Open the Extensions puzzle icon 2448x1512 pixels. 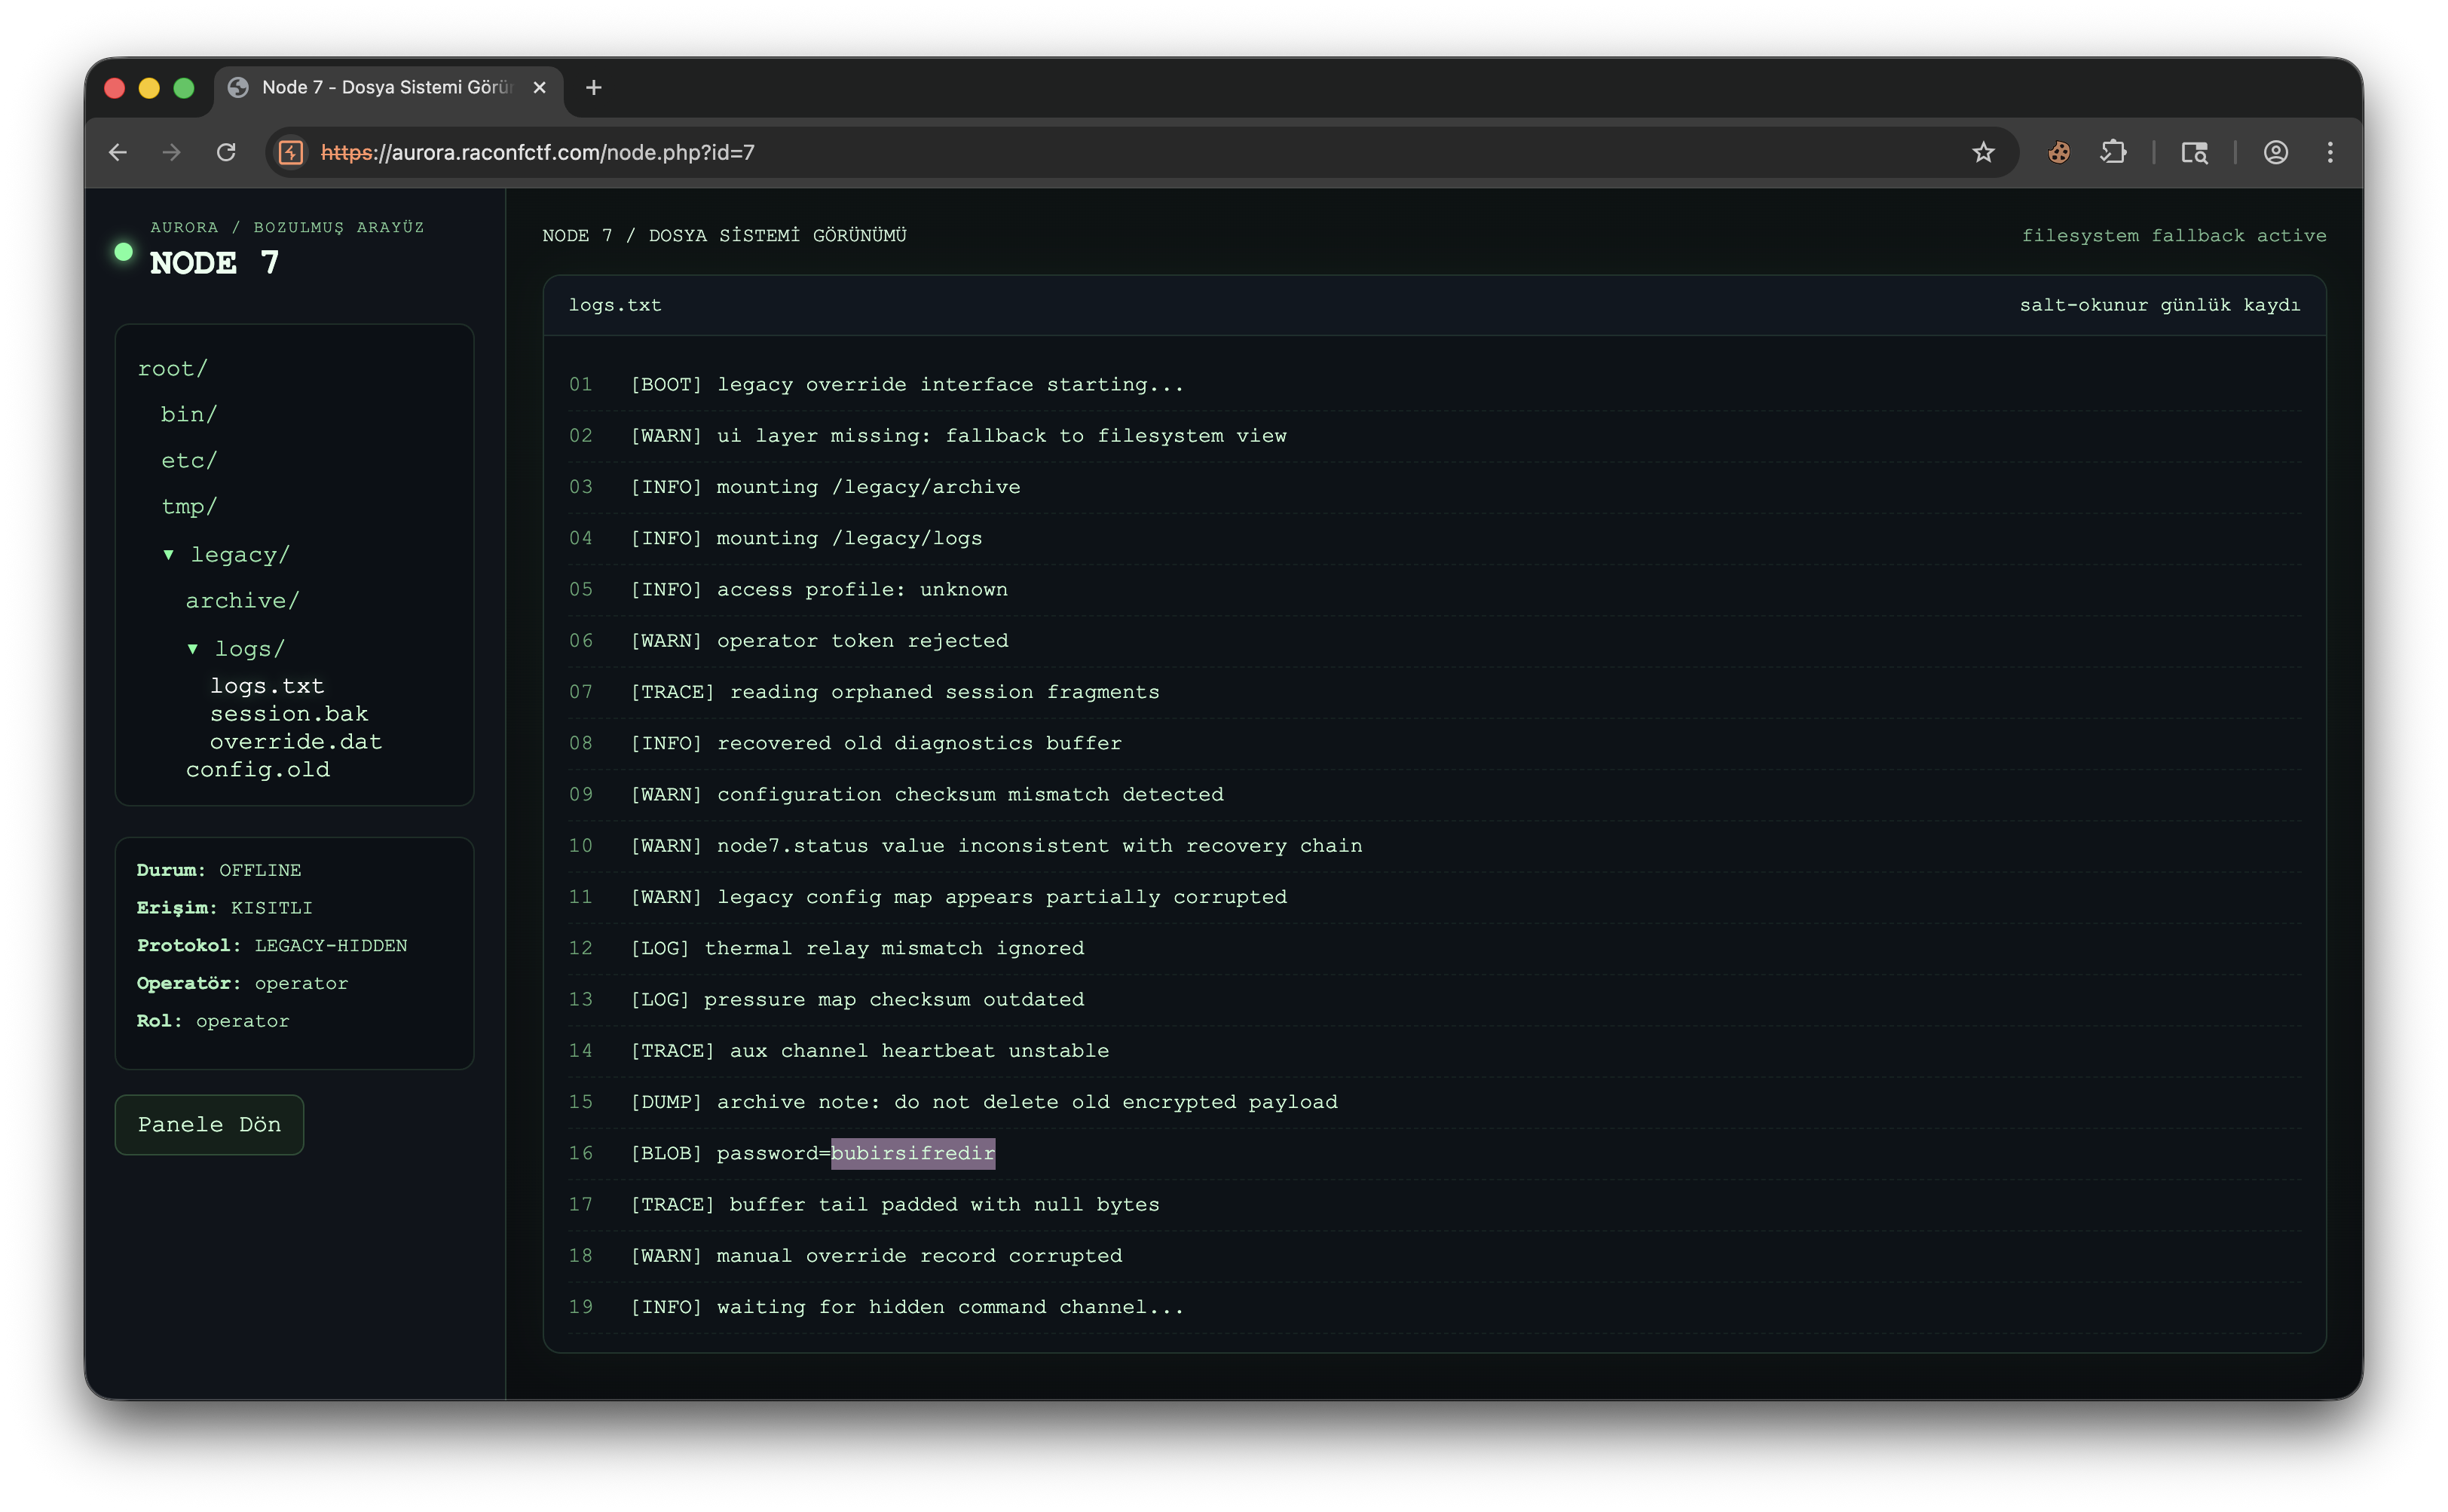click(2113, 152)
